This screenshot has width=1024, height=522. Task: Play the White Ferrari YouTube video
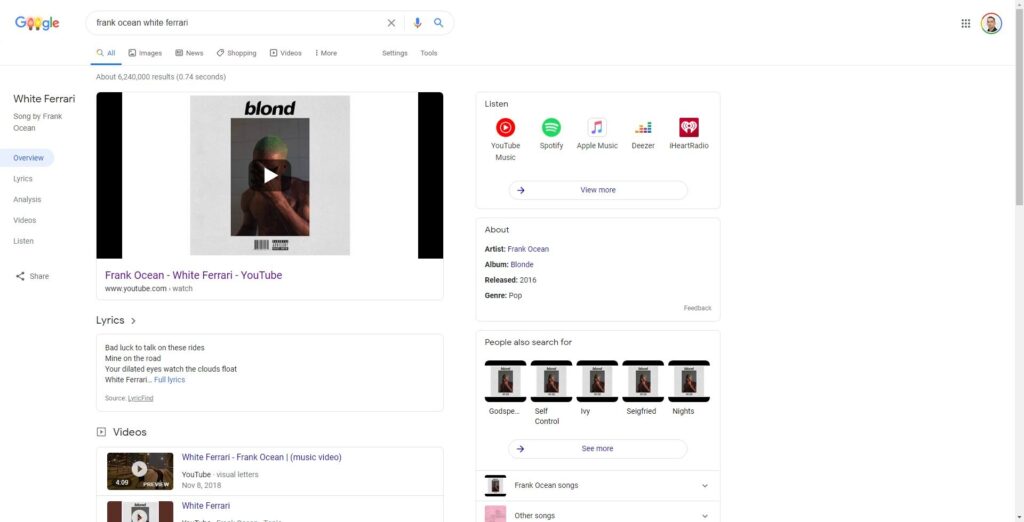[x=270, y=175]
